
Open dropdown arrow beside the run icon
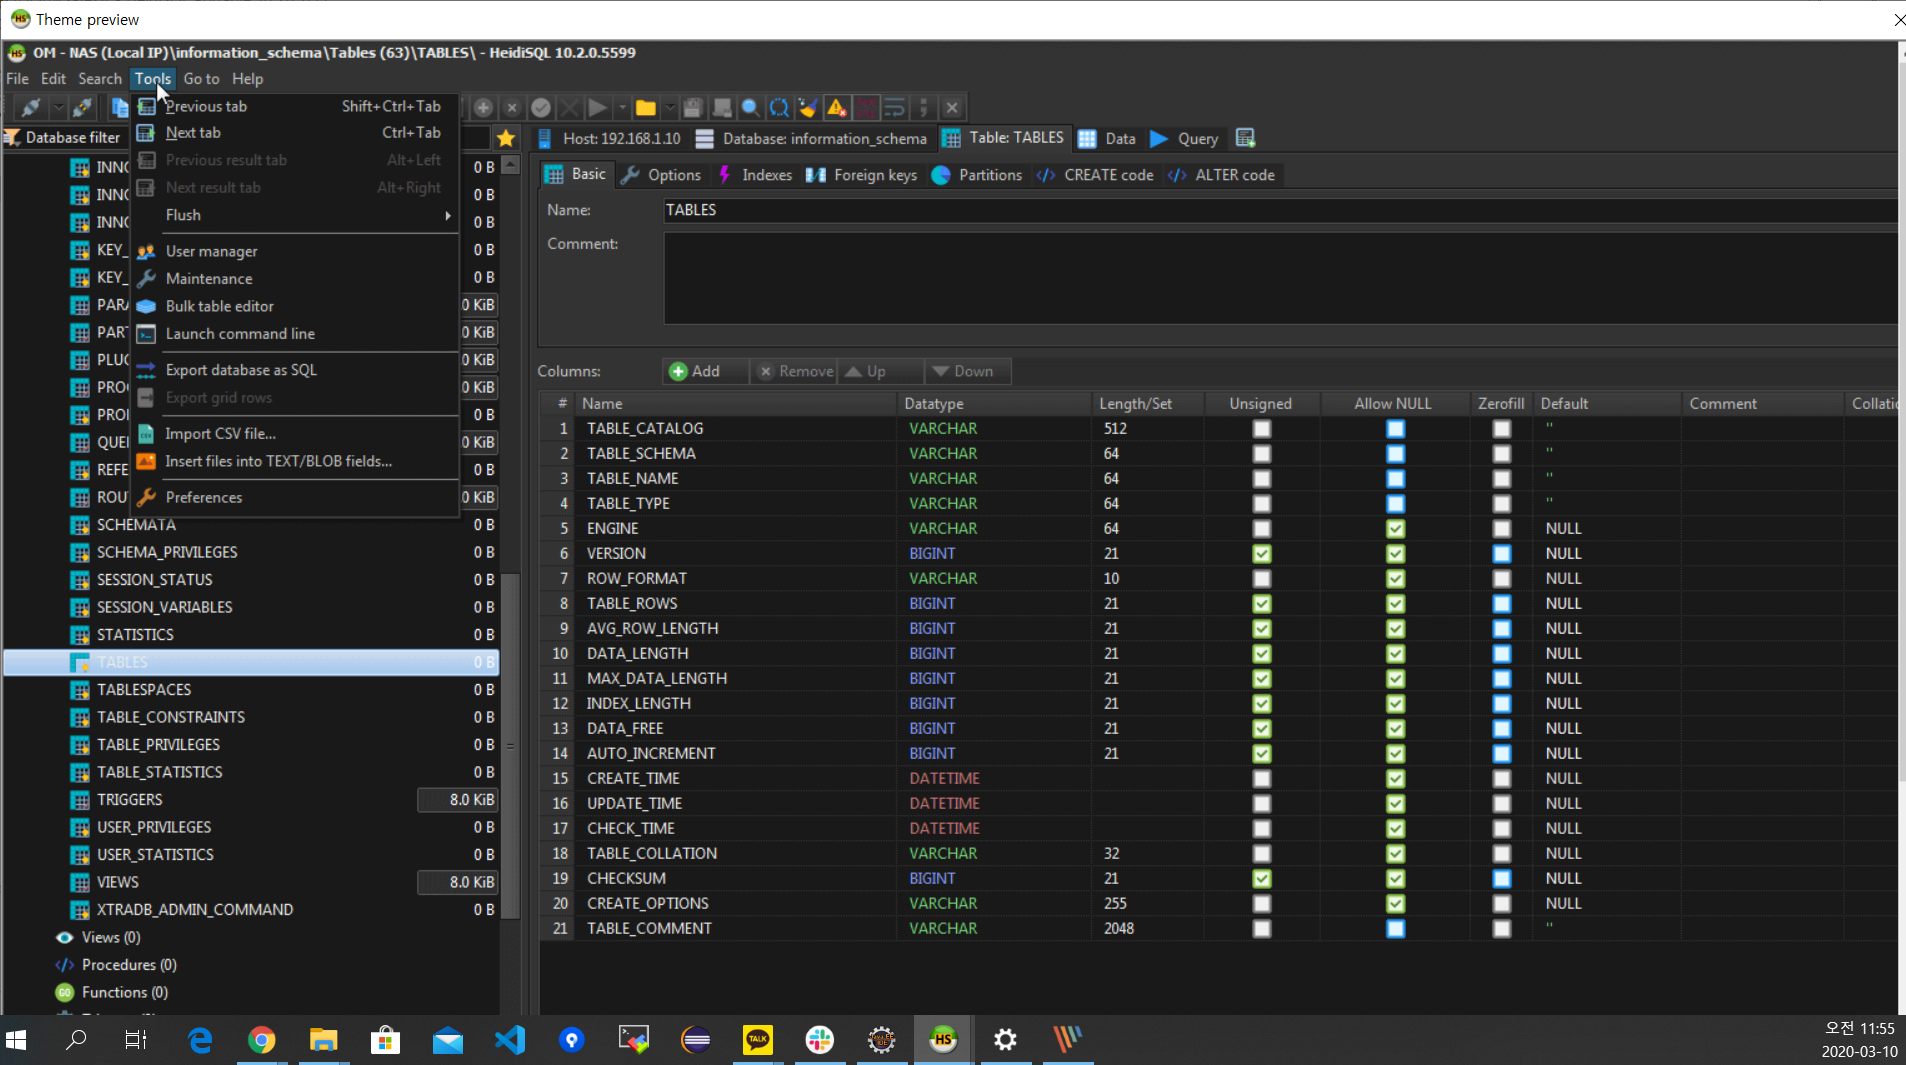[622, 107]
